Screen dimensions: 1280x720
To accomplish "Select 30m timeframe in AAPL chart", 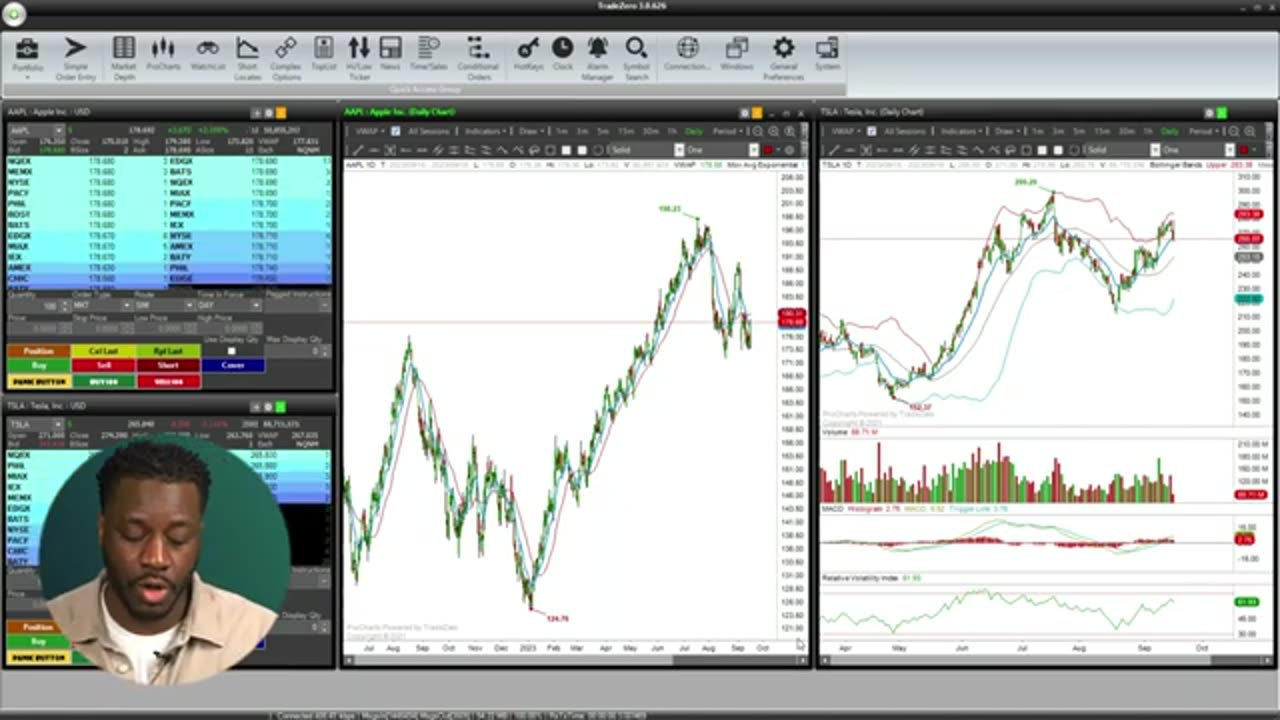I will click(x=650, y=131).
